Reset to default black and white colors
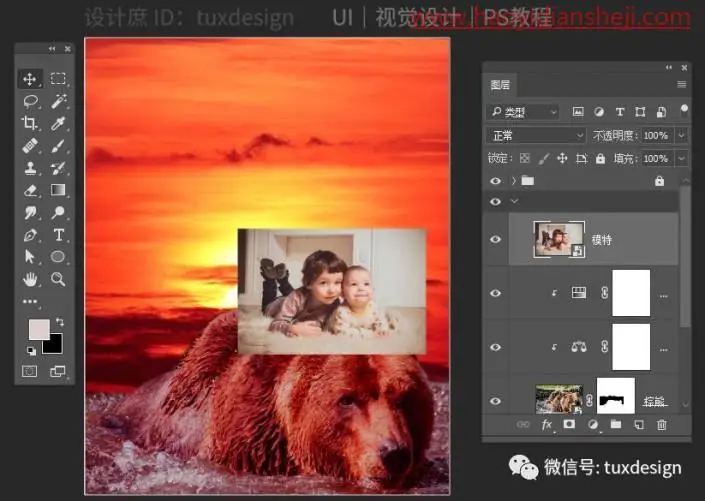The height and width of the screenshot is (501, 705). tap(31, 351)
